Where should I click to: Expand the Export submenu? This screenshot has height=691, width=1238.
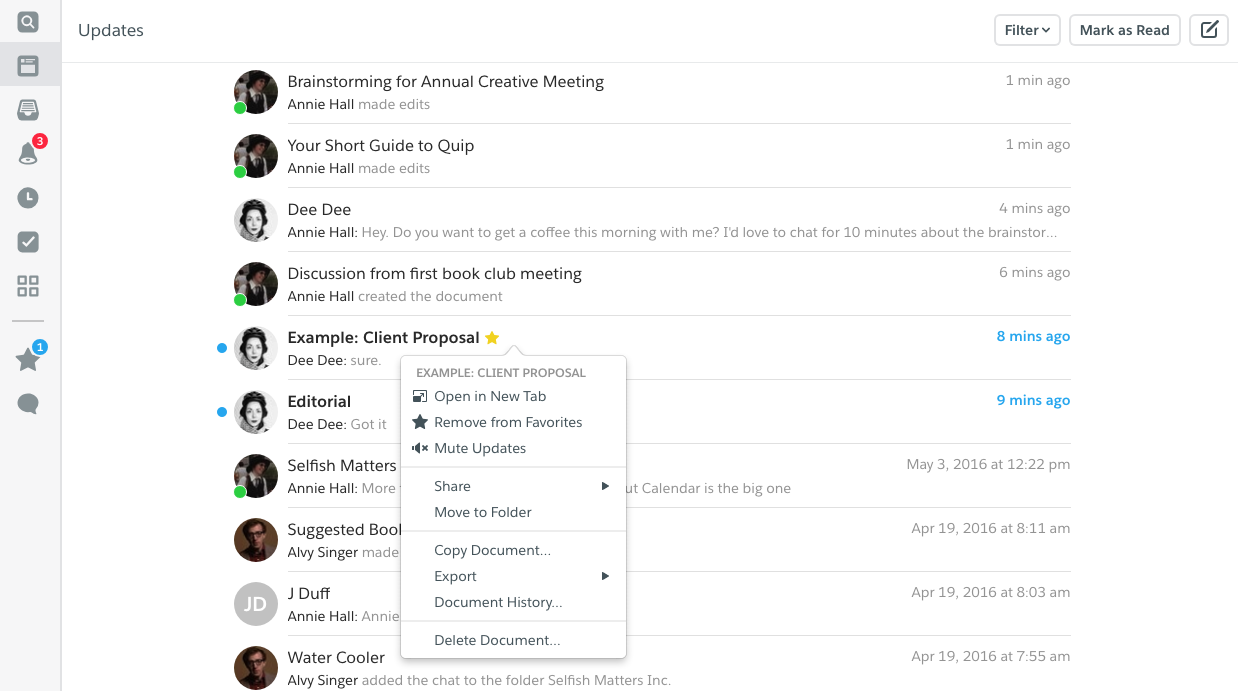pos(455,576)
